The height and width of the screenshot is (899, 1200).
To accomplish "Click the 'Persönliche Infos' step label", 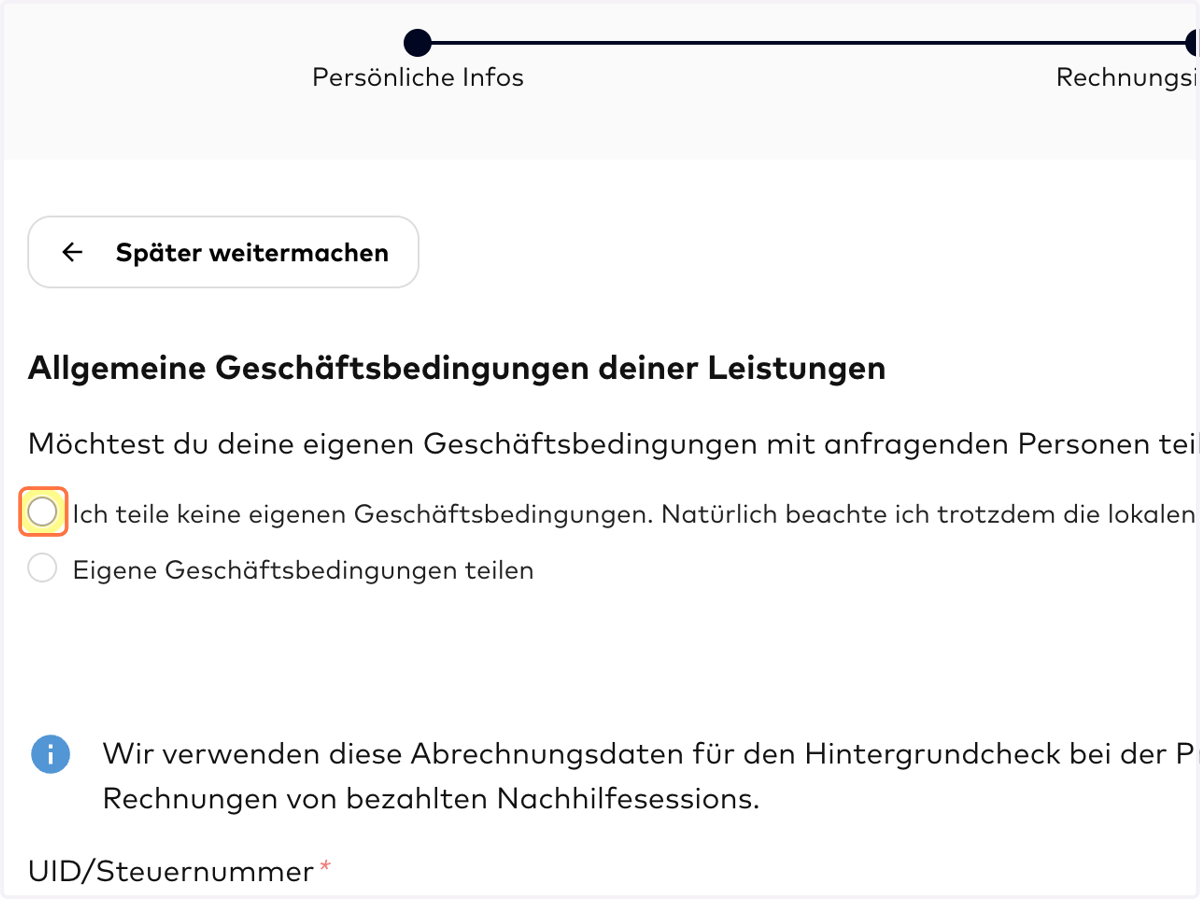I will [x=418, y=77].
